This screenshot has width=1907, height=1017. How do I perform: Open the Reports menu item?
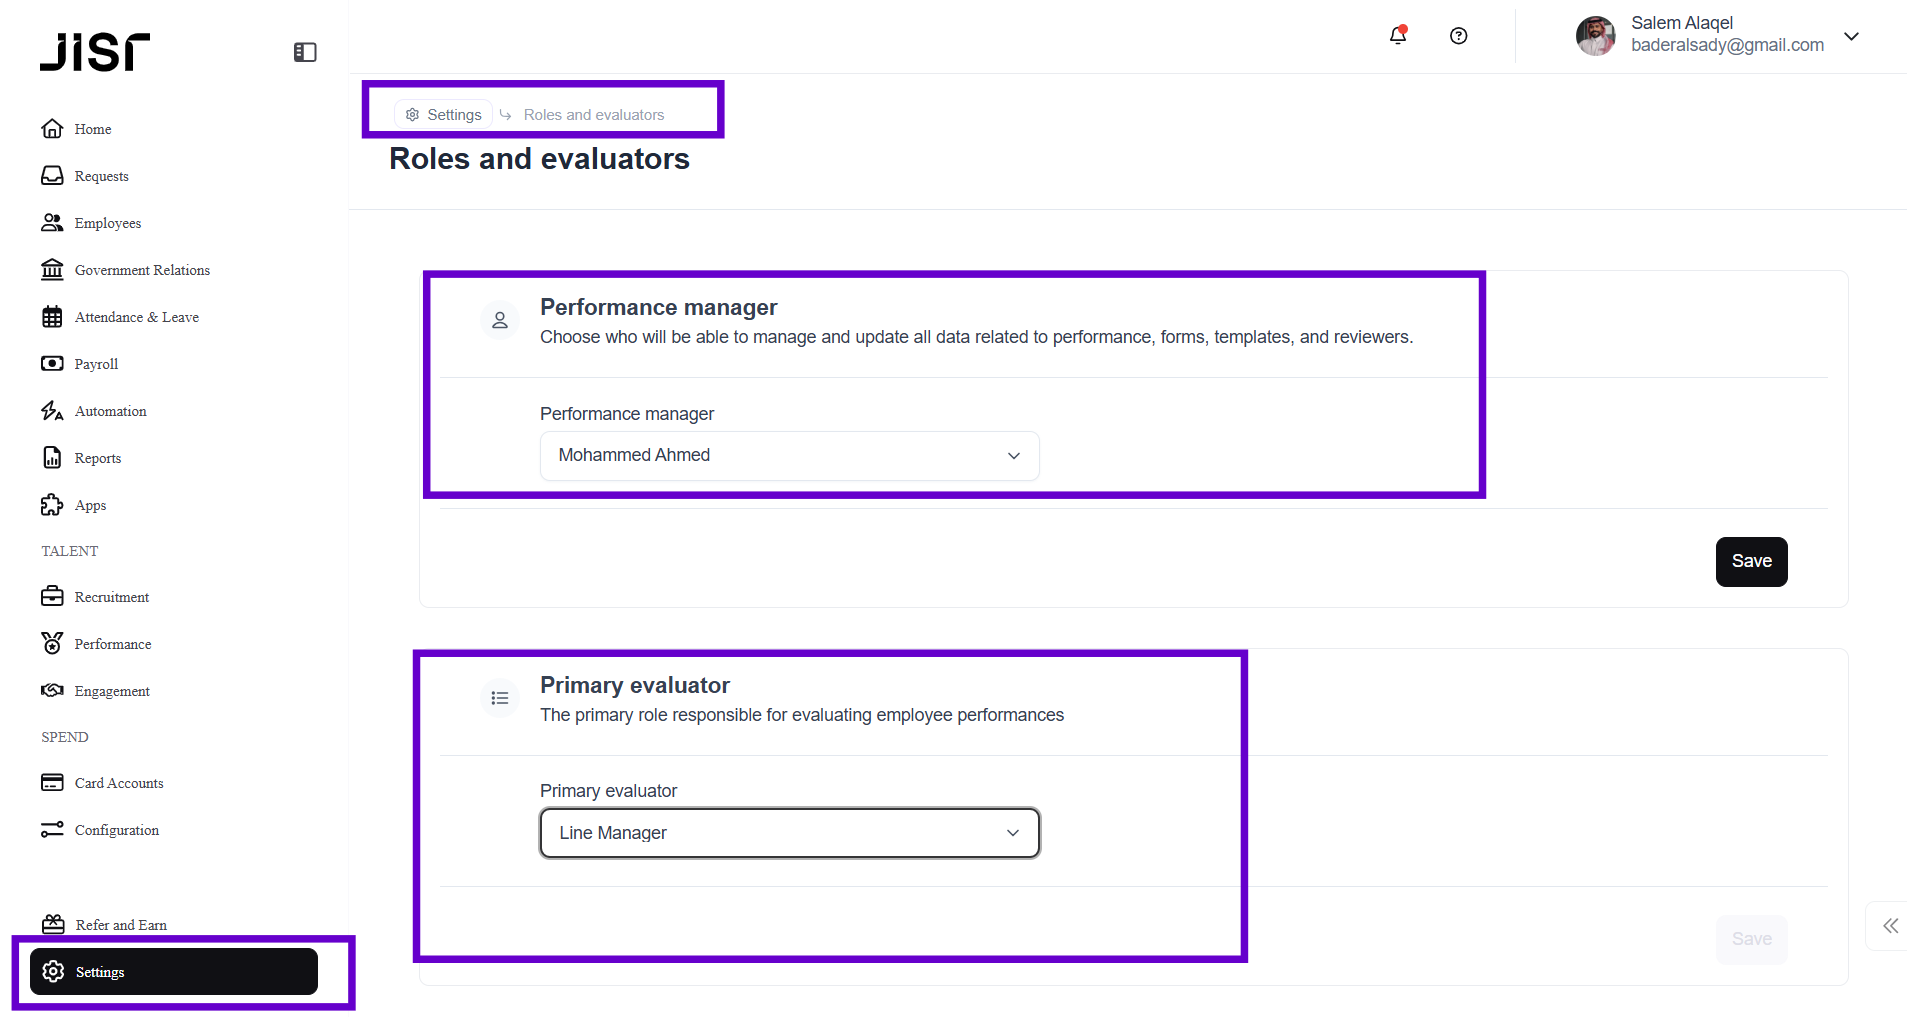[97, 458]
